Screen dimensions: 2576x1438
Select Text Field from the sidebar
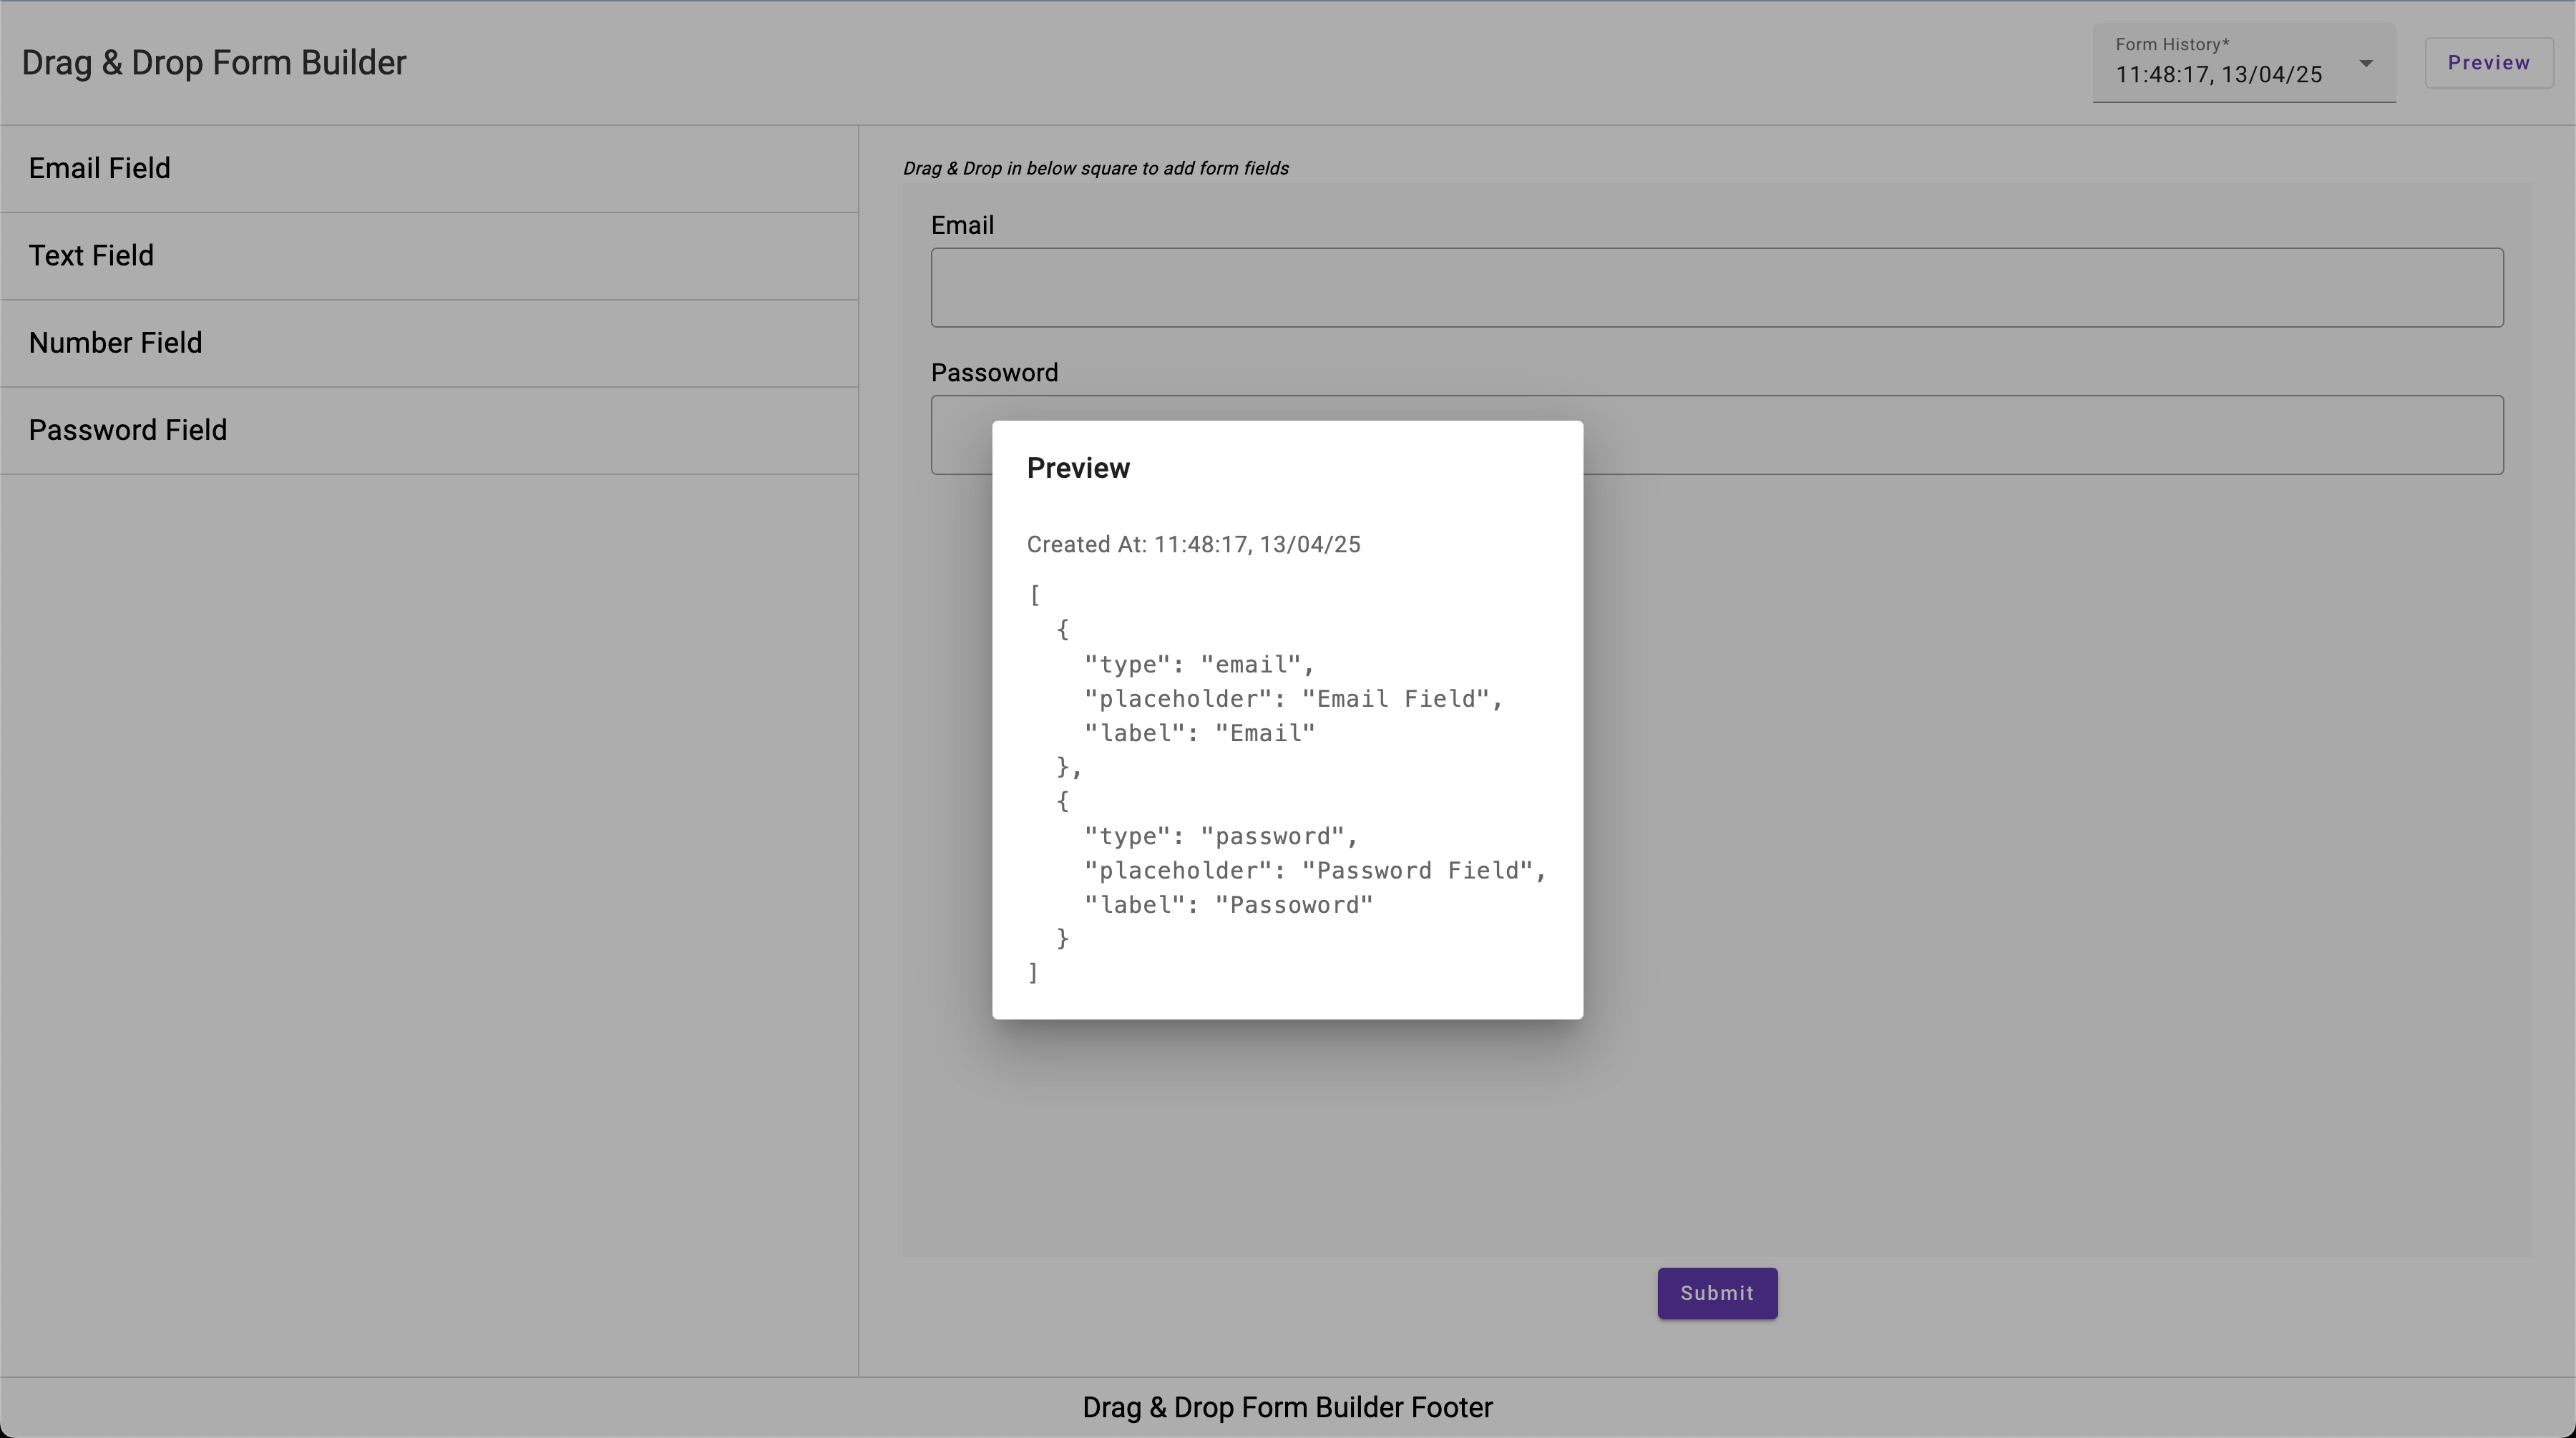(91, 255)
